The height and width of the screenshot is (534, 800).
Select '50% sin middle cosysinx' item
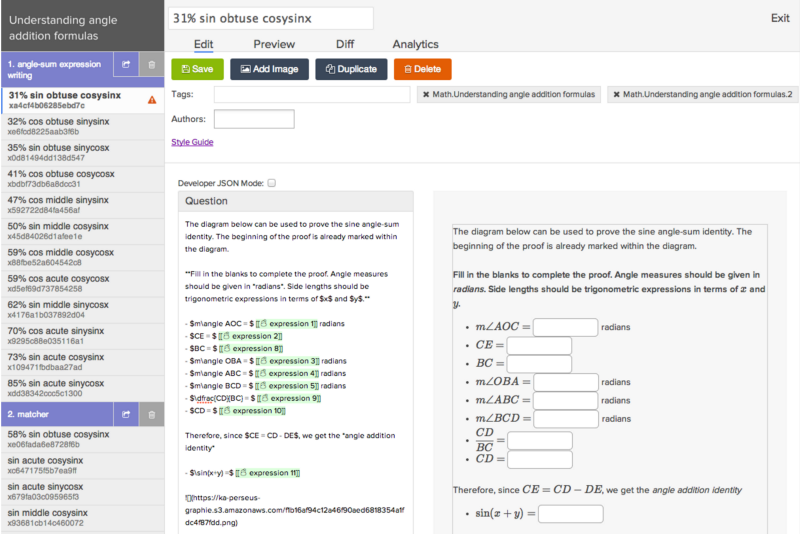(x=83, y=231)
